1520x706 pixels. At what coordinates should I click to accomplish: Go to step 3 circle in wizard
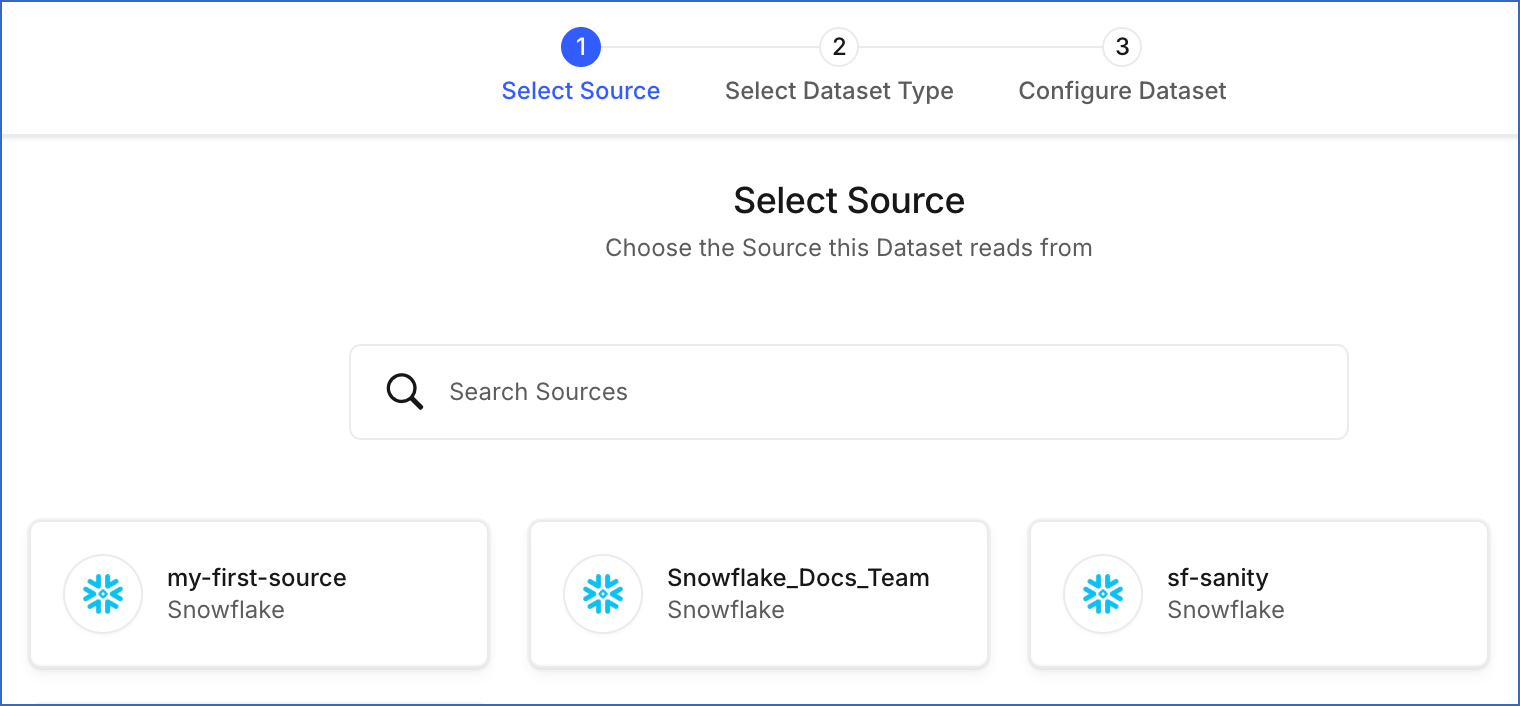pyautogui.click(x=1122, y=47)
